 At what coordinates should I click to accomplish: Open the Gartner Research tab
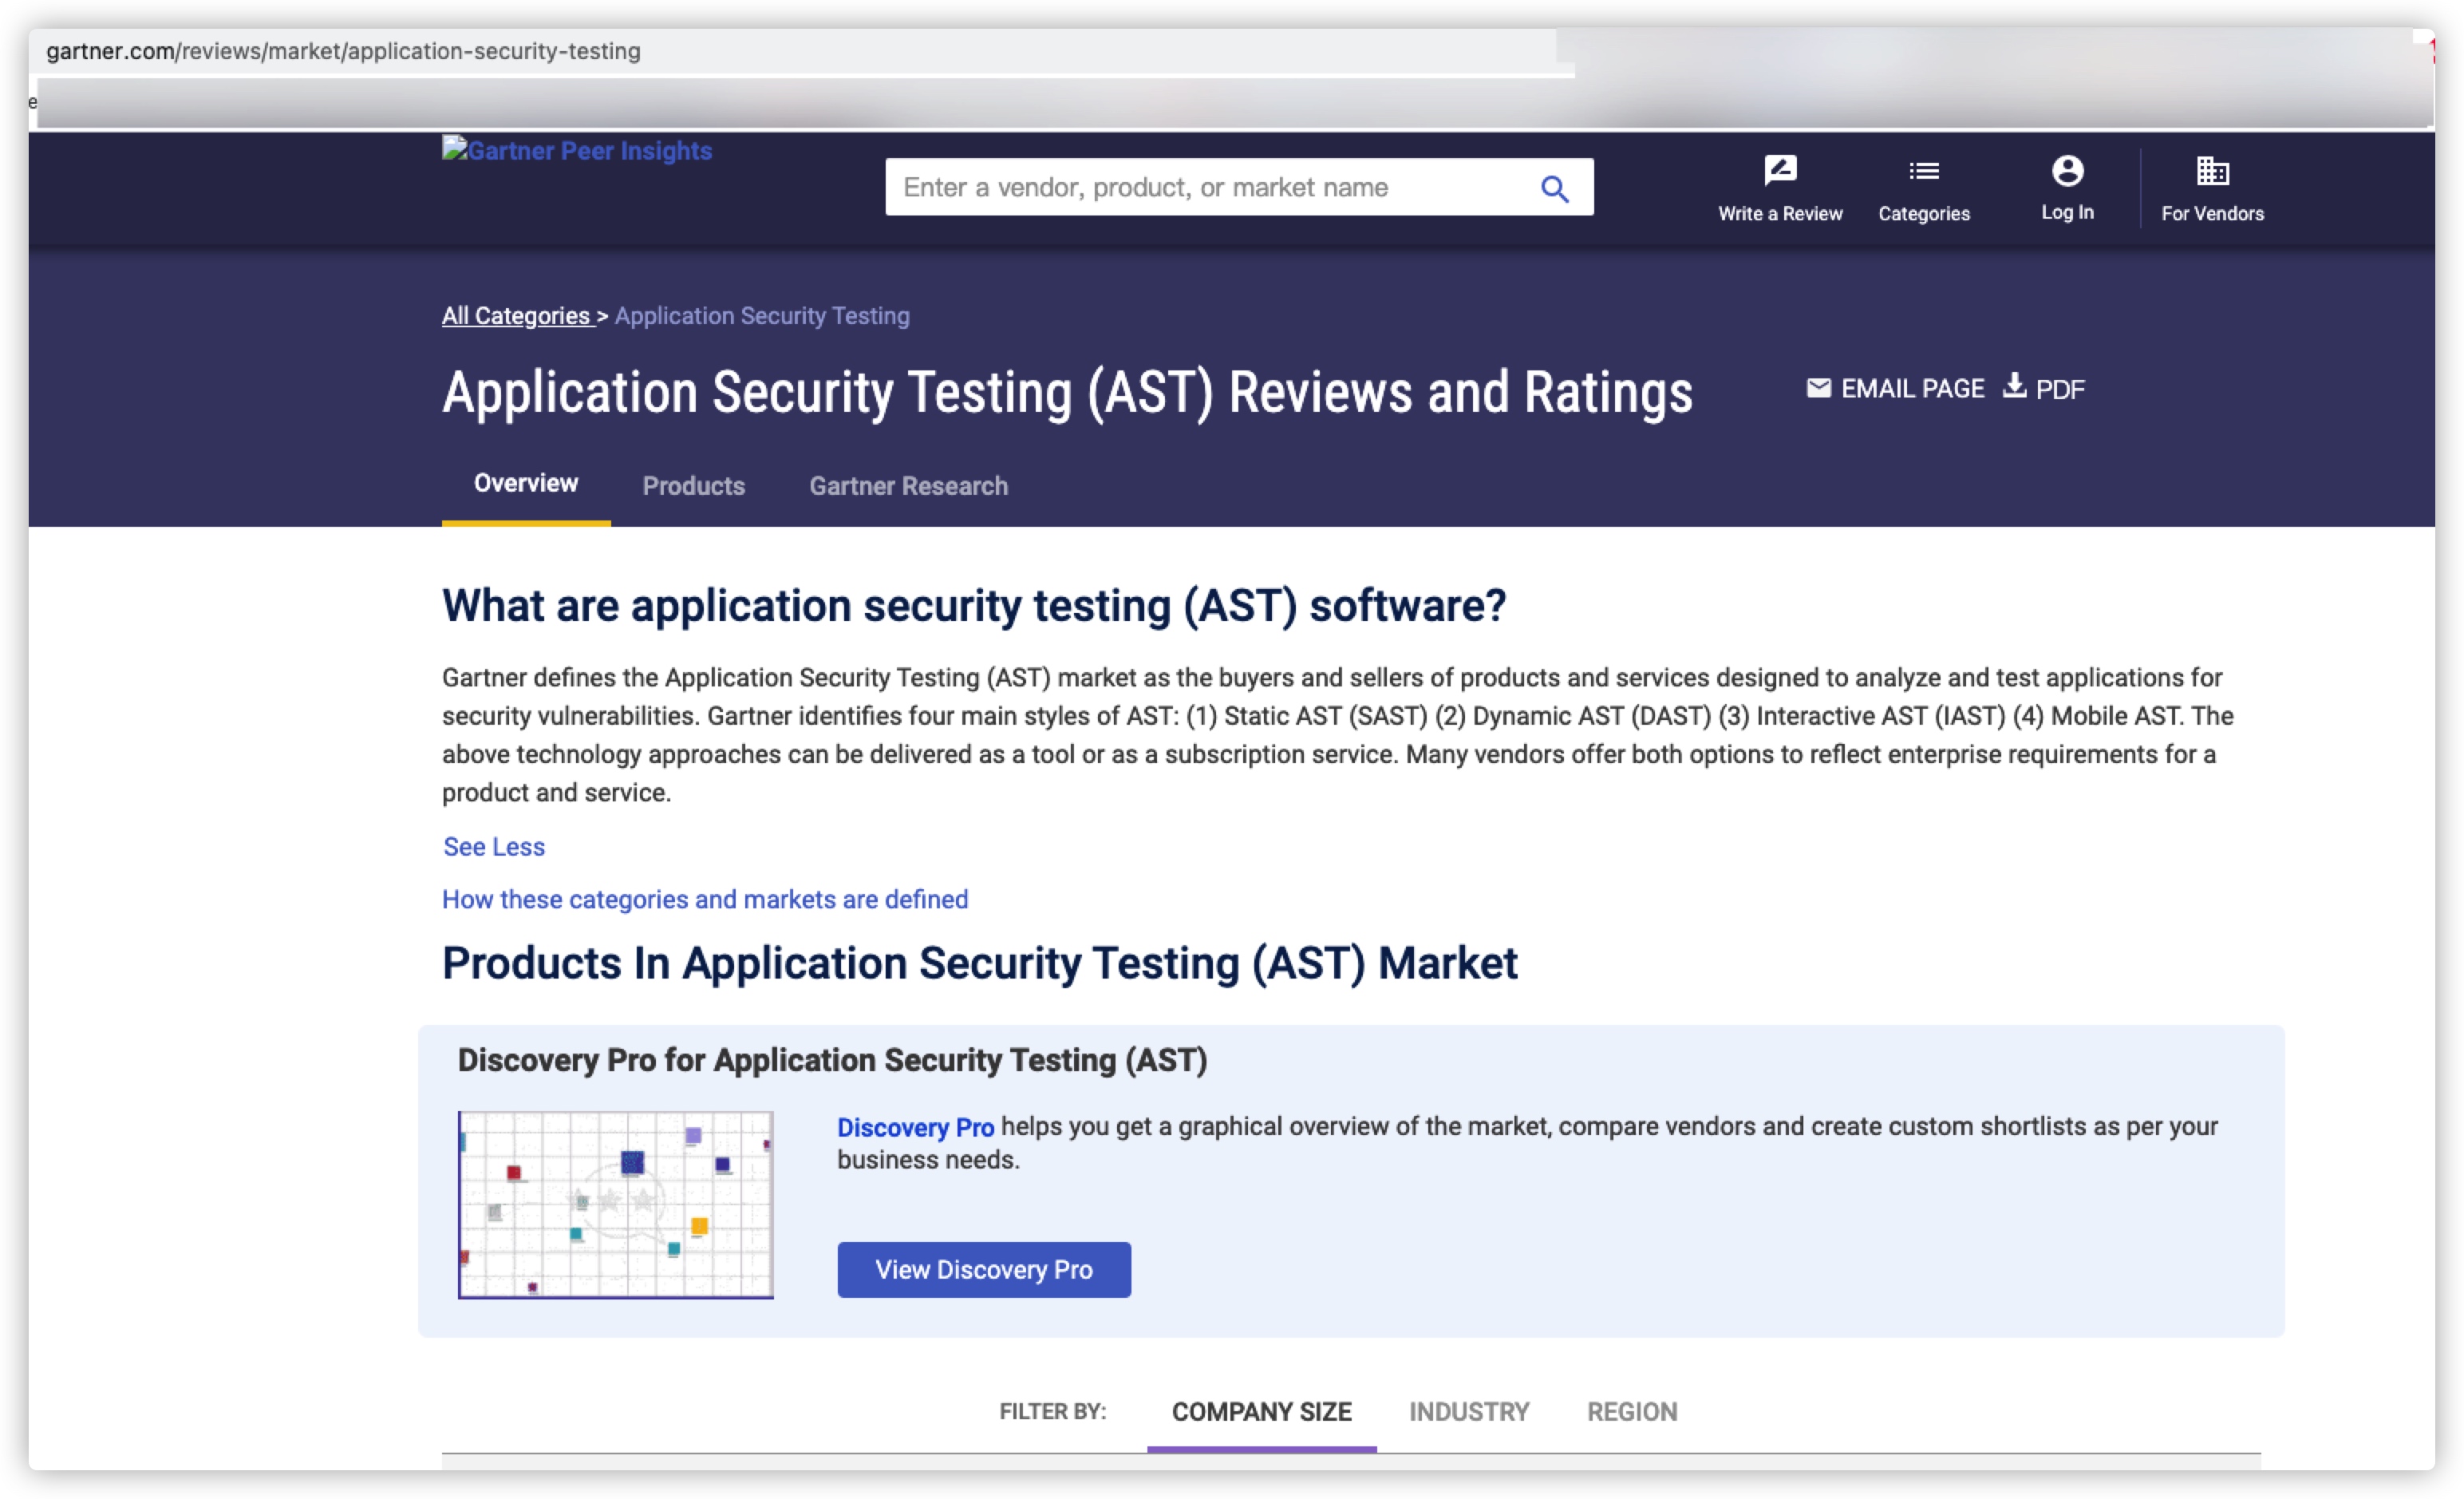908,486
